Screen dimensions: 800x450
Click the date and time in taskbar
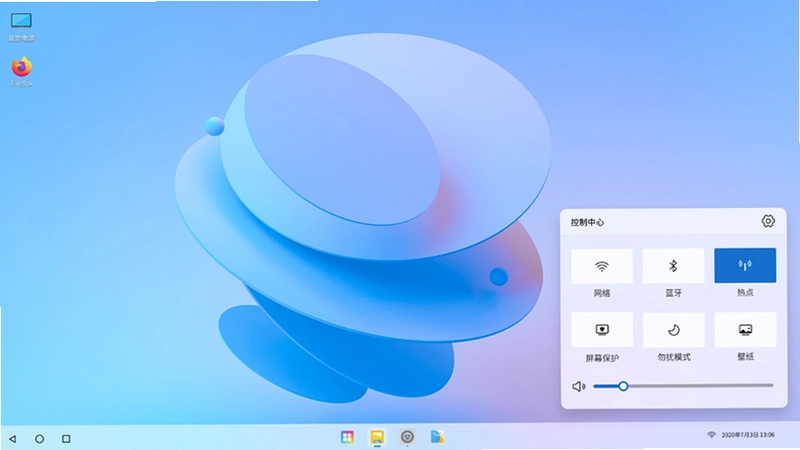[x=748, y=435]
